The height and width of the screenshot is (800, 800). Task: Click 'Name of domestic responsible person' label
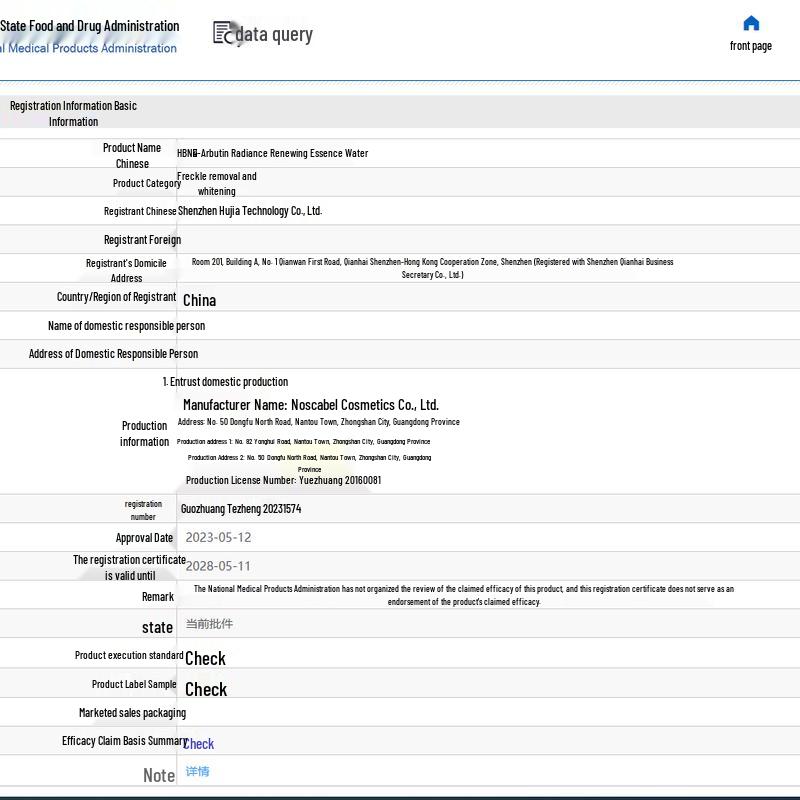[127, 326]
